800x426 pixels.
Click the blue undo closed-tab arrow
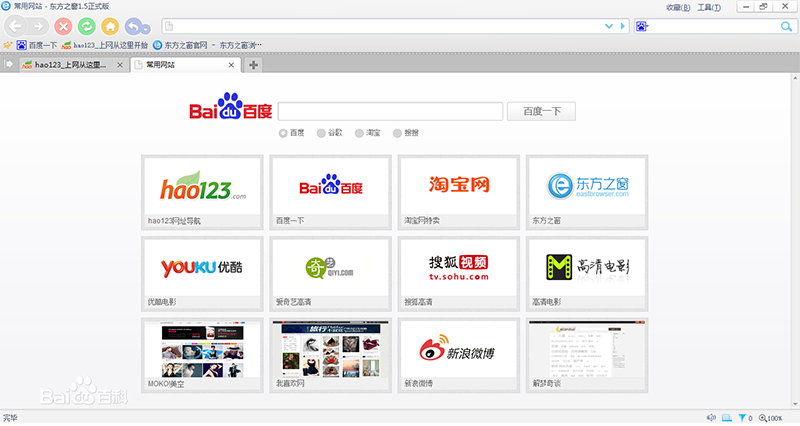[133, 26]
